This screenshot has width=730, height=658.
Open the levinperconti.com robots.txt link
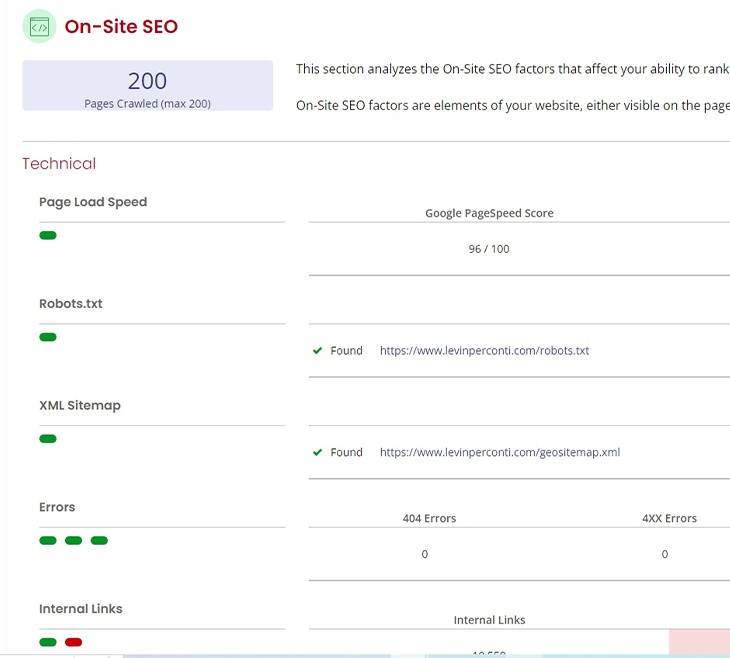click(x=484, y=351)
